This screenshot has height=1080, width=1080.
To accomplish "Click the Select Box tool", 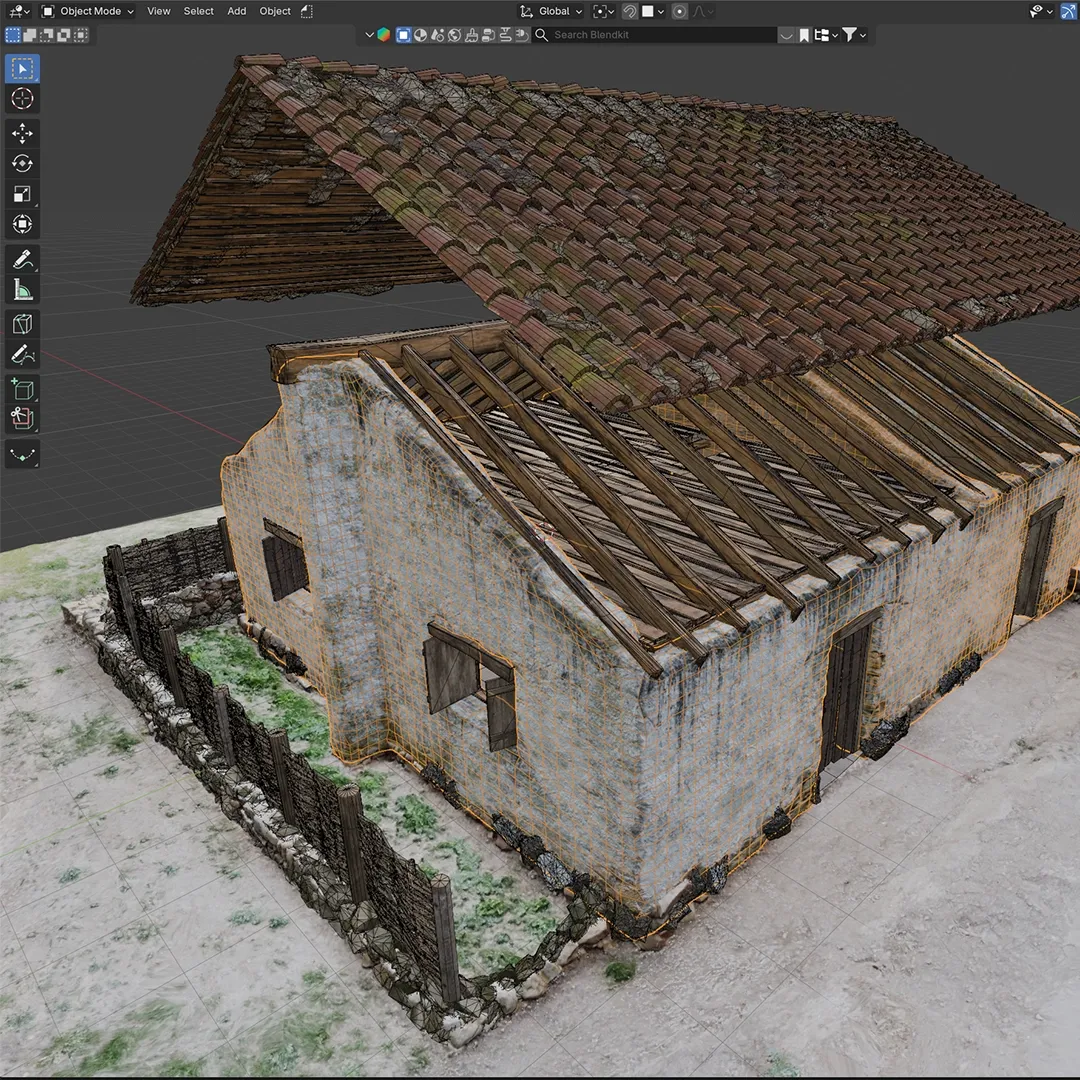I will coord(22,68).
